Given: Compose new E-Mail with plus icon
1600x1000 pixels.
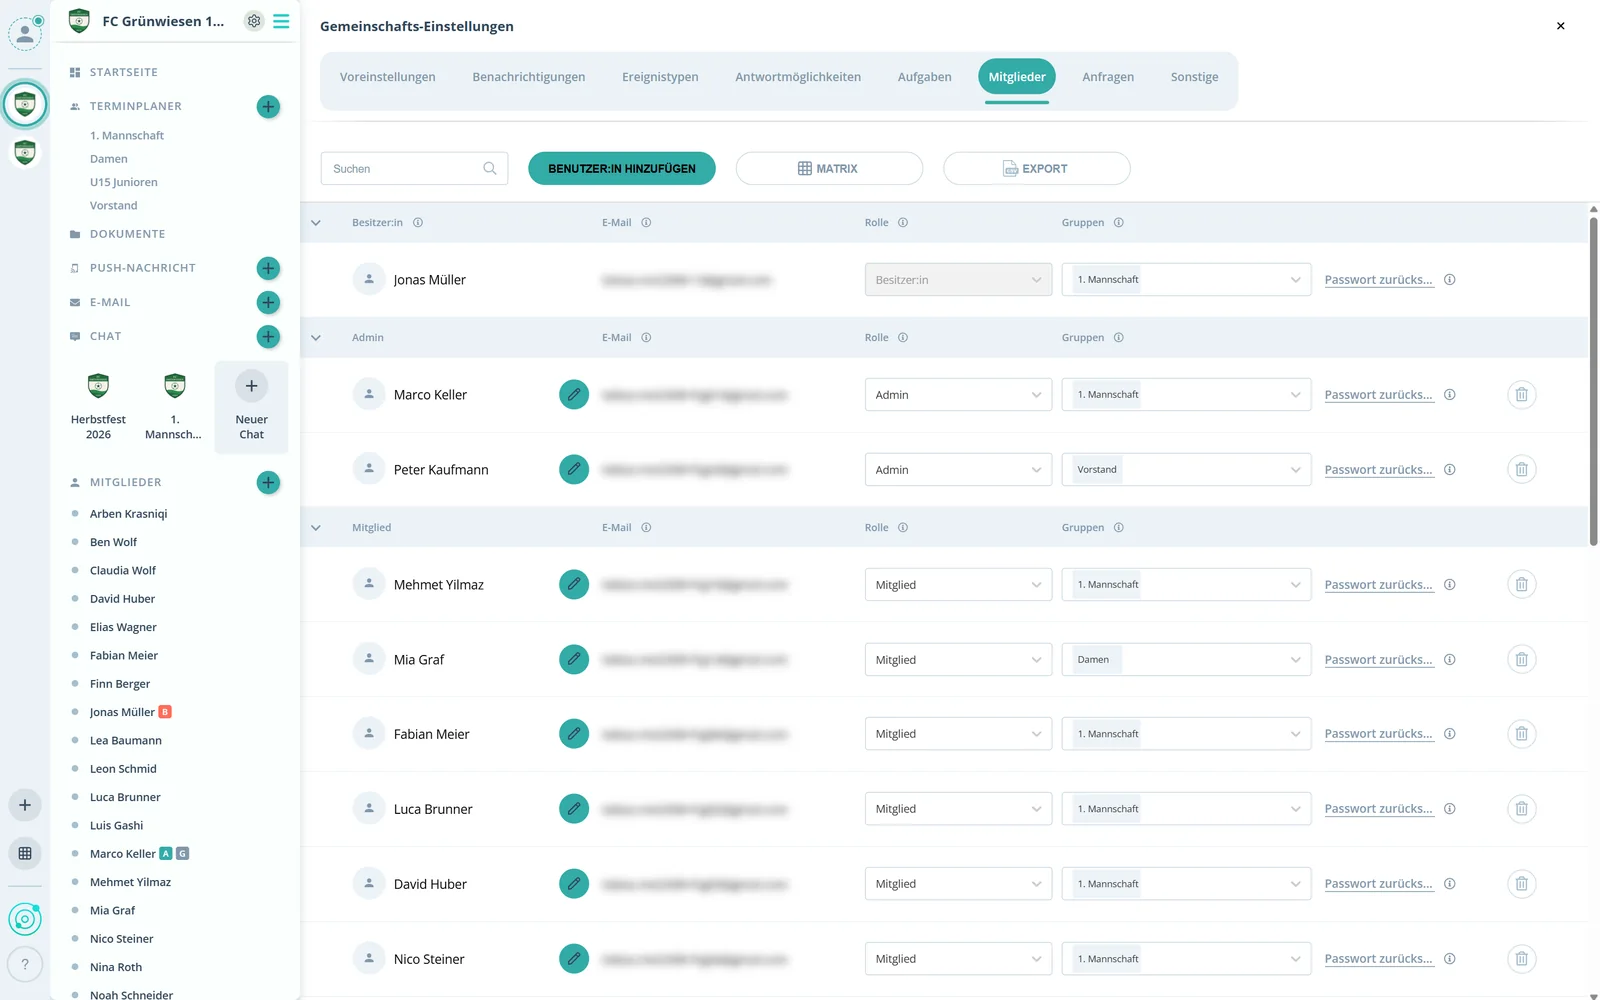Looking at the screenshot, I should click(268, 302).
